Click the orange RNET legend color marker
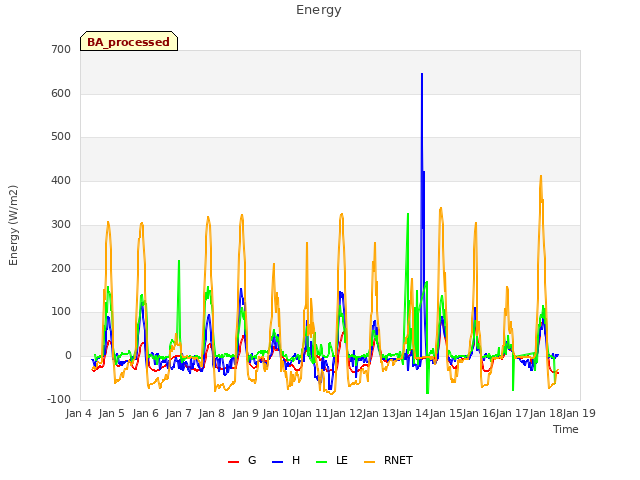This screenshot has height=480, width=640. click(x=369, y=462)
